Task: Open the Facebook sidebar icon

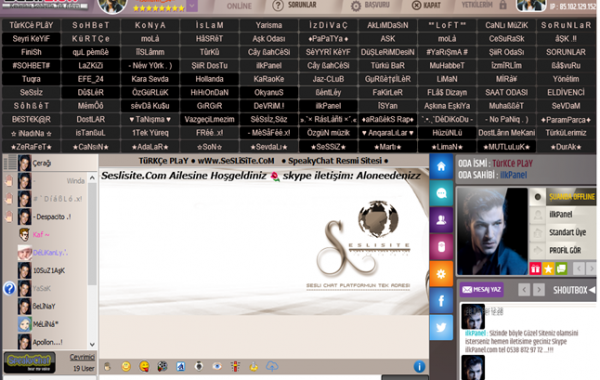Action: pos(441,300)
